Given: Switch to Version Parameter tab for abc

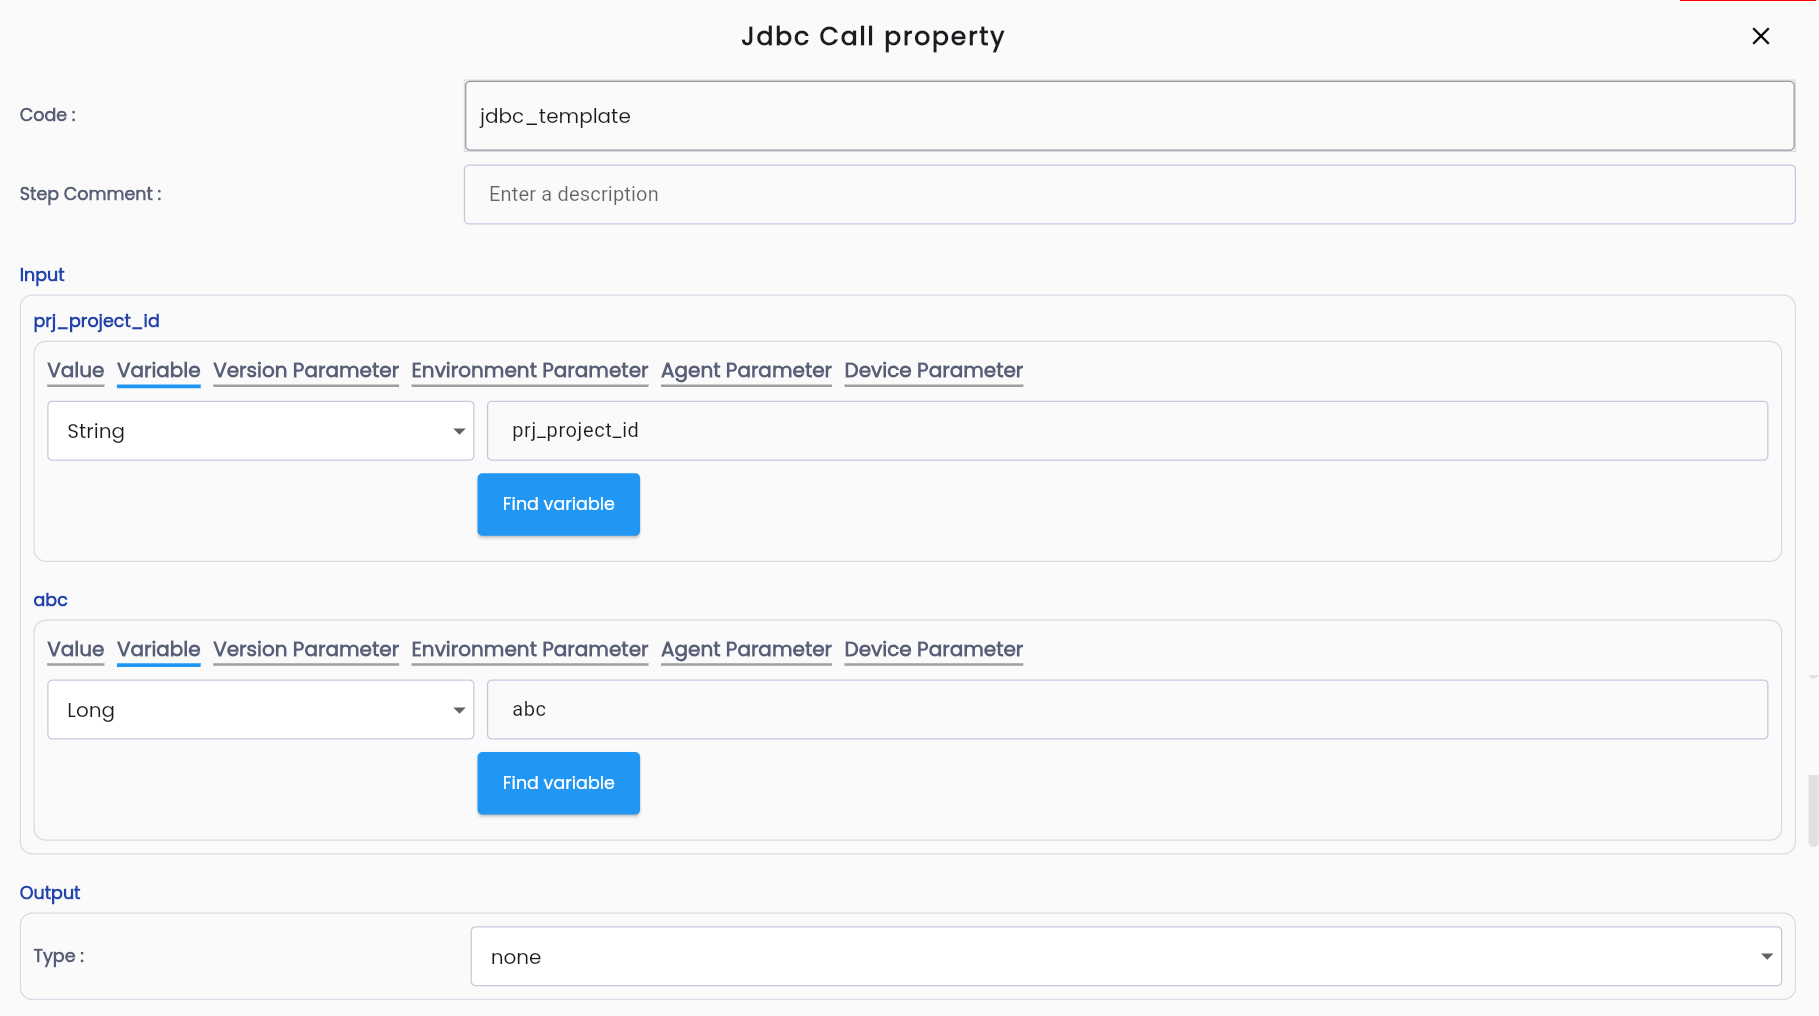Looking at the screenshot, I should click(306, 650).
